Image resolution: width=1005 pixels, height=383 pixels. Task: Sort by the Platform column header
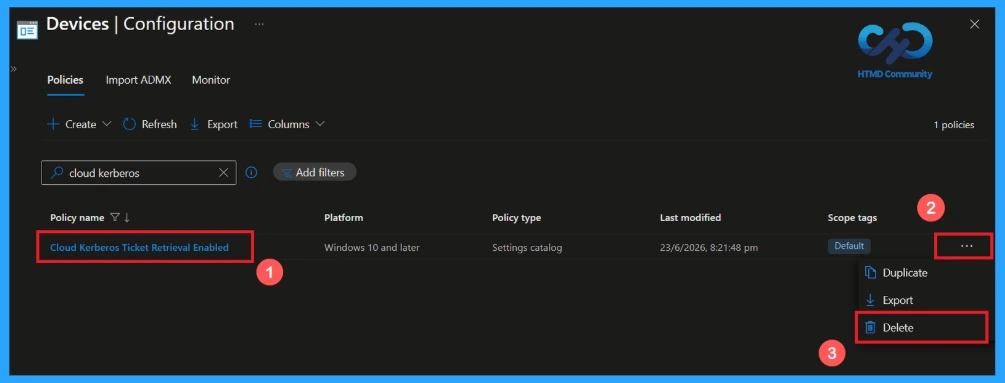[344, 218]
